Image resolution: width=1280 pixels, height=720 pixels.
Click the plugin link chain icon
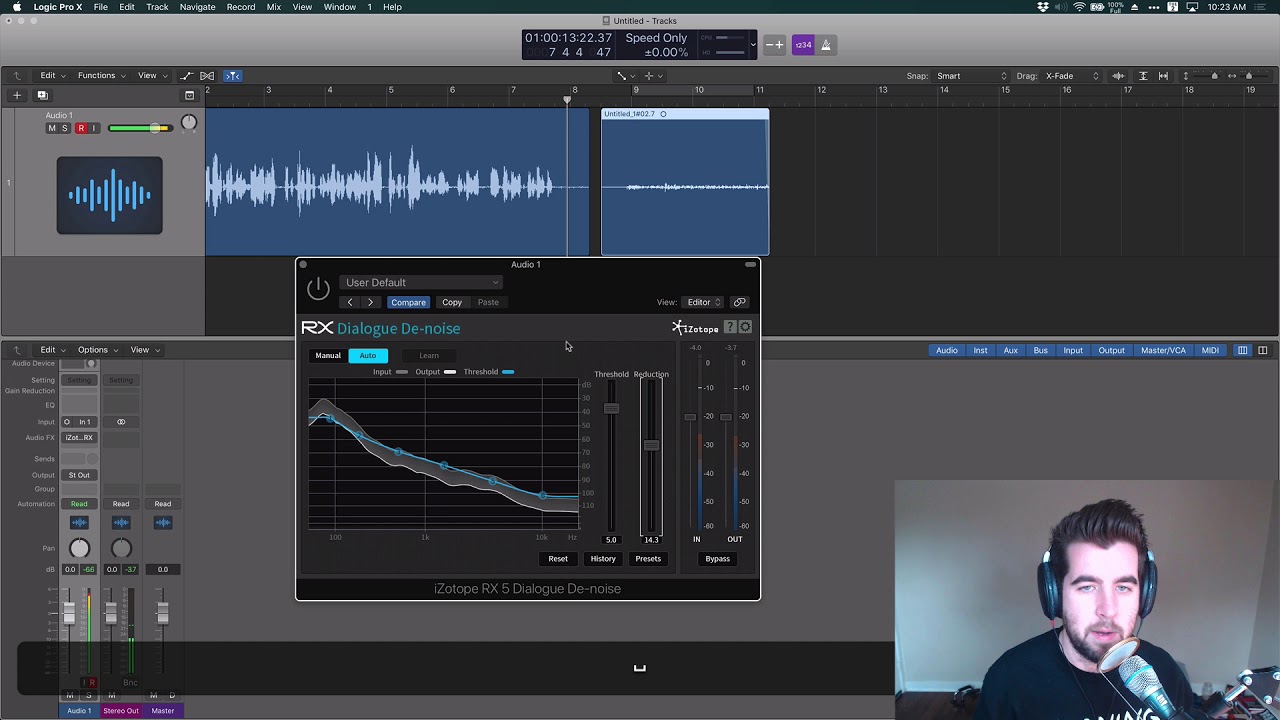coord(740,302)
